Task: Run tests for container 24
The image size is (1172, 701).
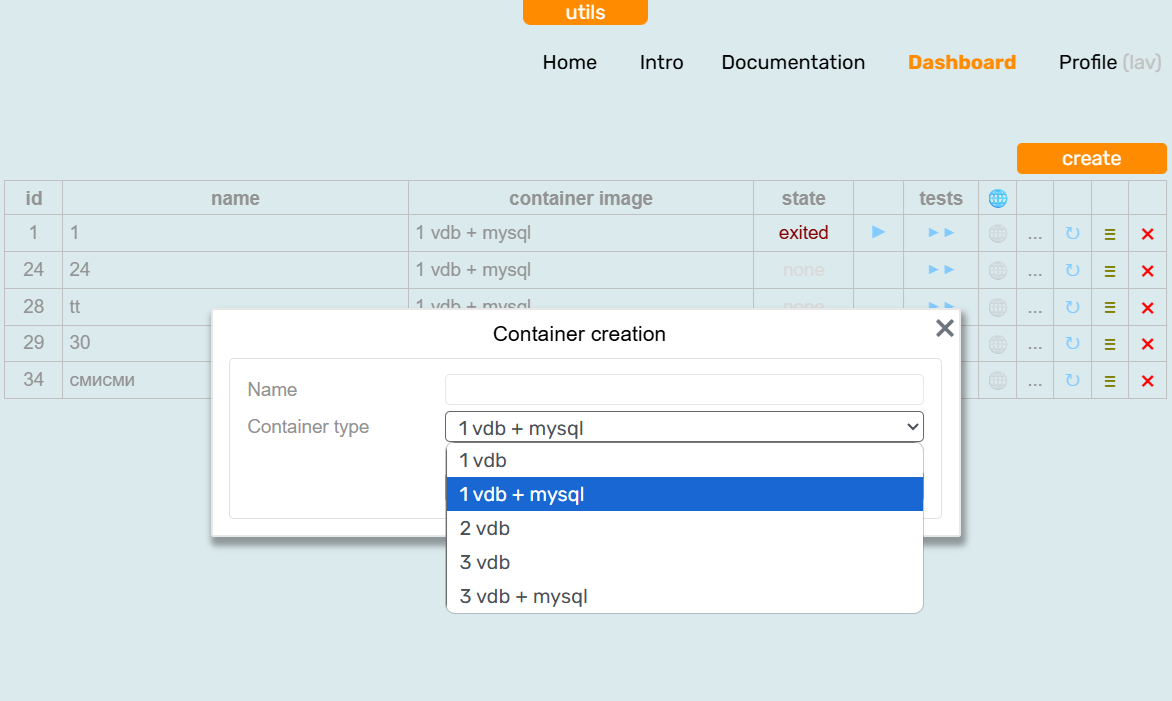Action: [x=940, y=270]
